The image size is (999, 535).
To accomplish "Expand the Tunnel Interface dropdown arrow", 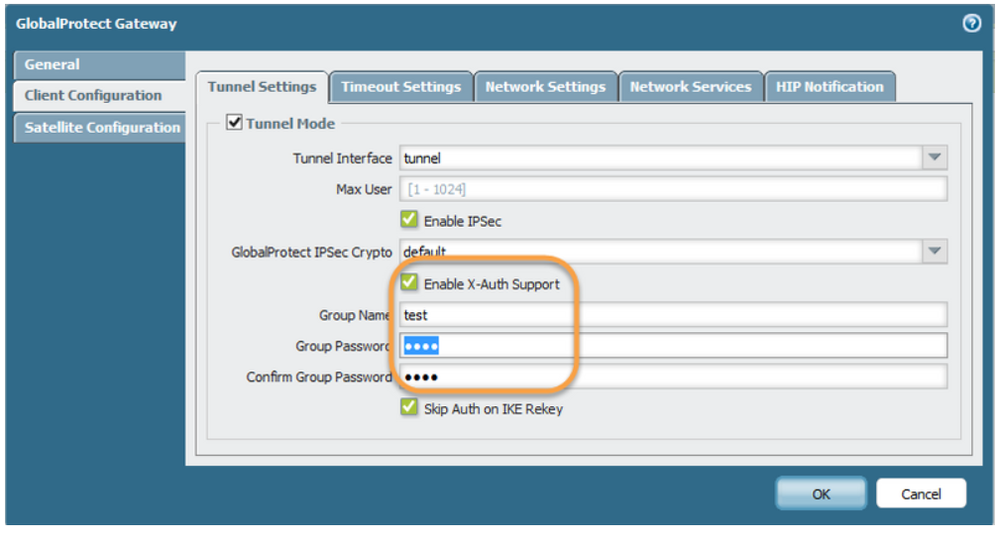I will tap(934, 157).
